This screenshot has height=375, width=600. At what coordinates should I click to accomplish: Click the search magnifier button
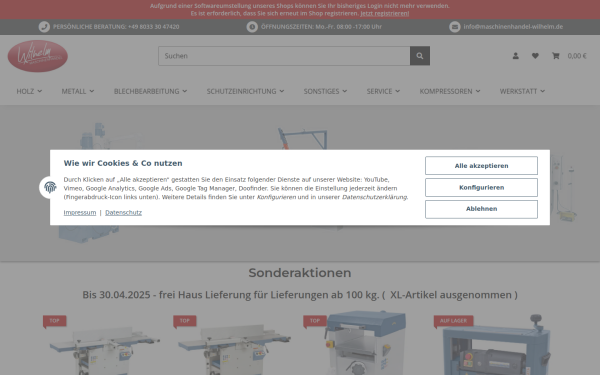click(x=420, y=56)
